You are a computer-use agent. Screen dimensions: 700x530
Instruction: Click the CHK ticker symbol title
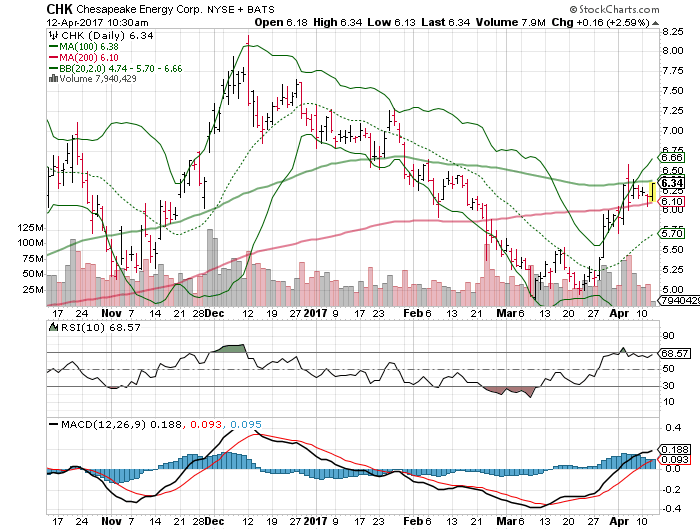point(59,9)
